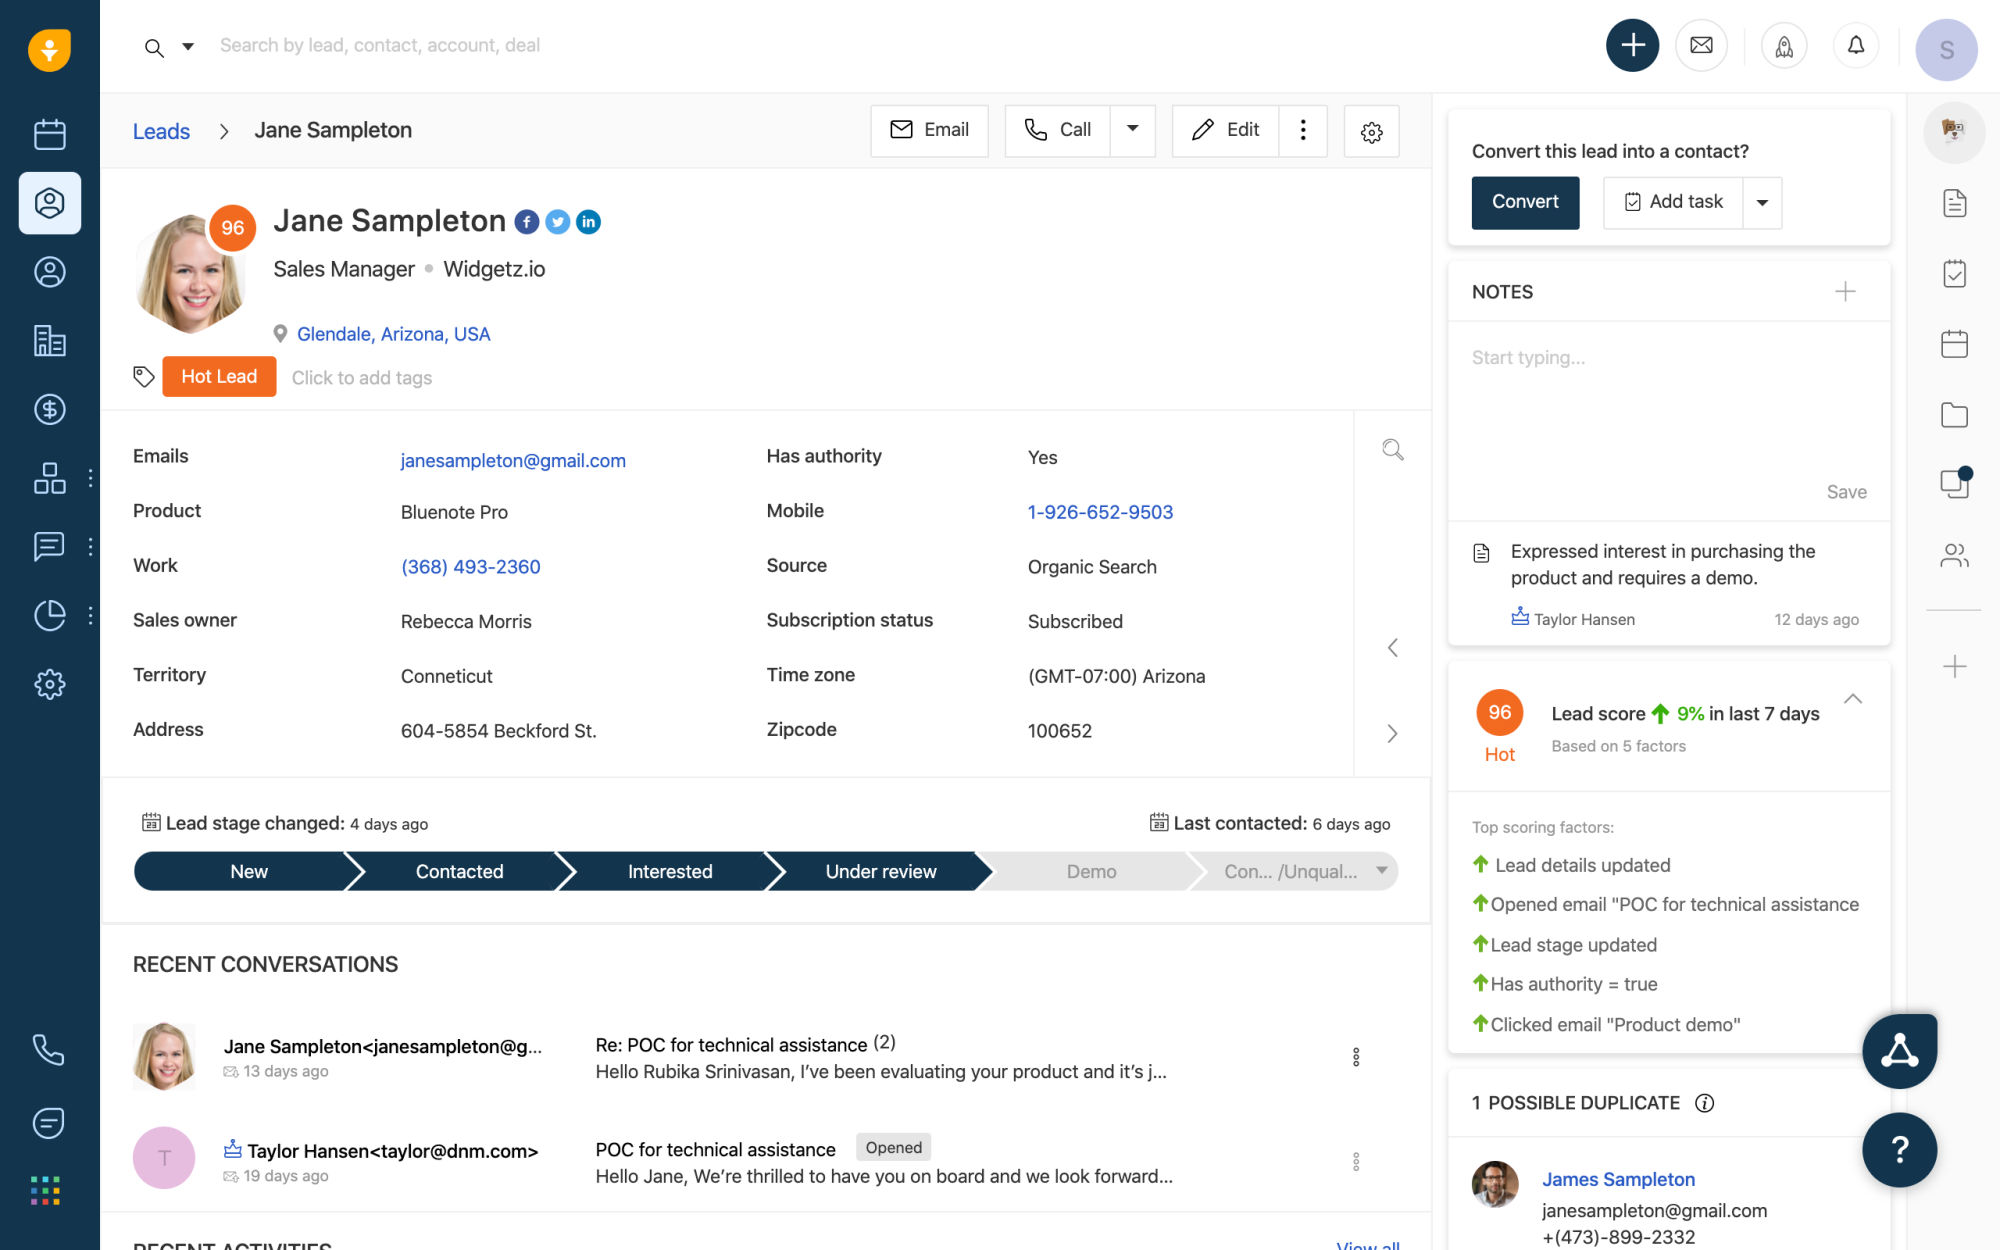This screenshot has width=2000, height=1250.
Task: Click the Twitter profile icon beside name
Action: (x=558, y=222)
